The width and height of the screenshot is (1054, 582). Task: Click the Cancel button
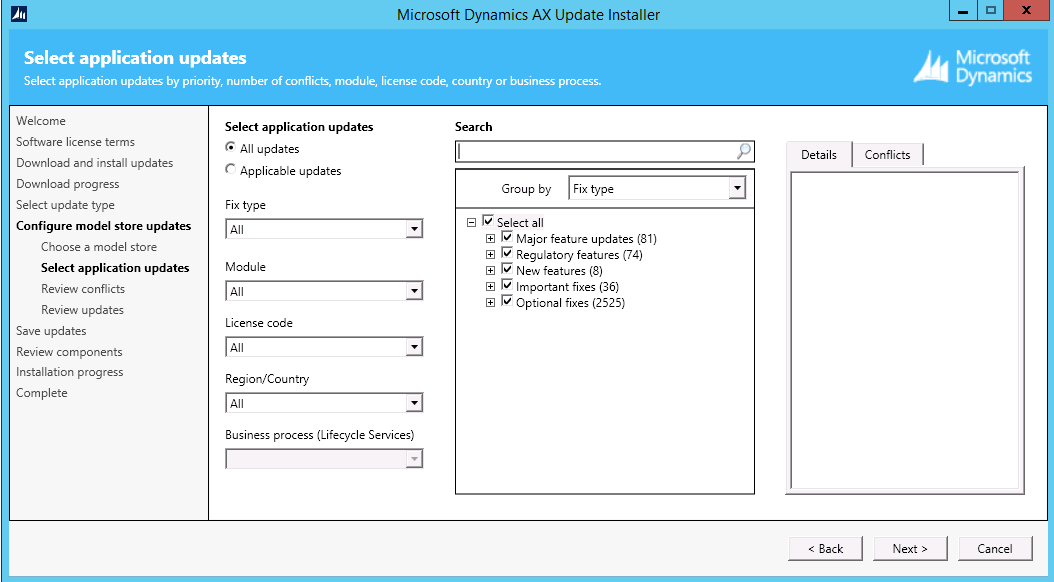pos(995,548)
